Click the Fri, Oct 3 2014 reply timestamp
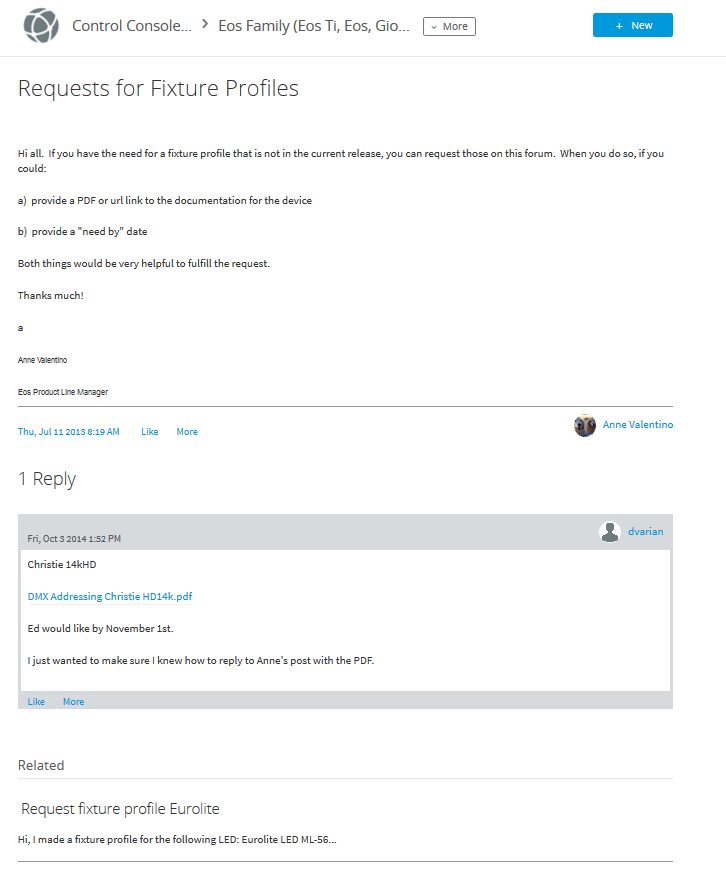Viewport: 726px width, 873px height. click(x=74, y=538)
